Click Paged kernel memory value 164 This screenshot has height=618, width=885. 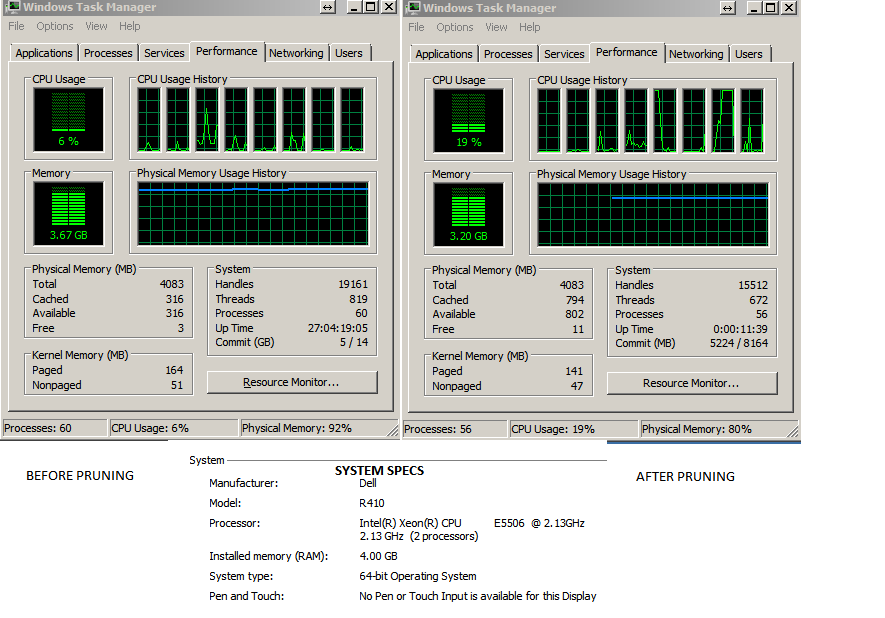pos(174,370)
